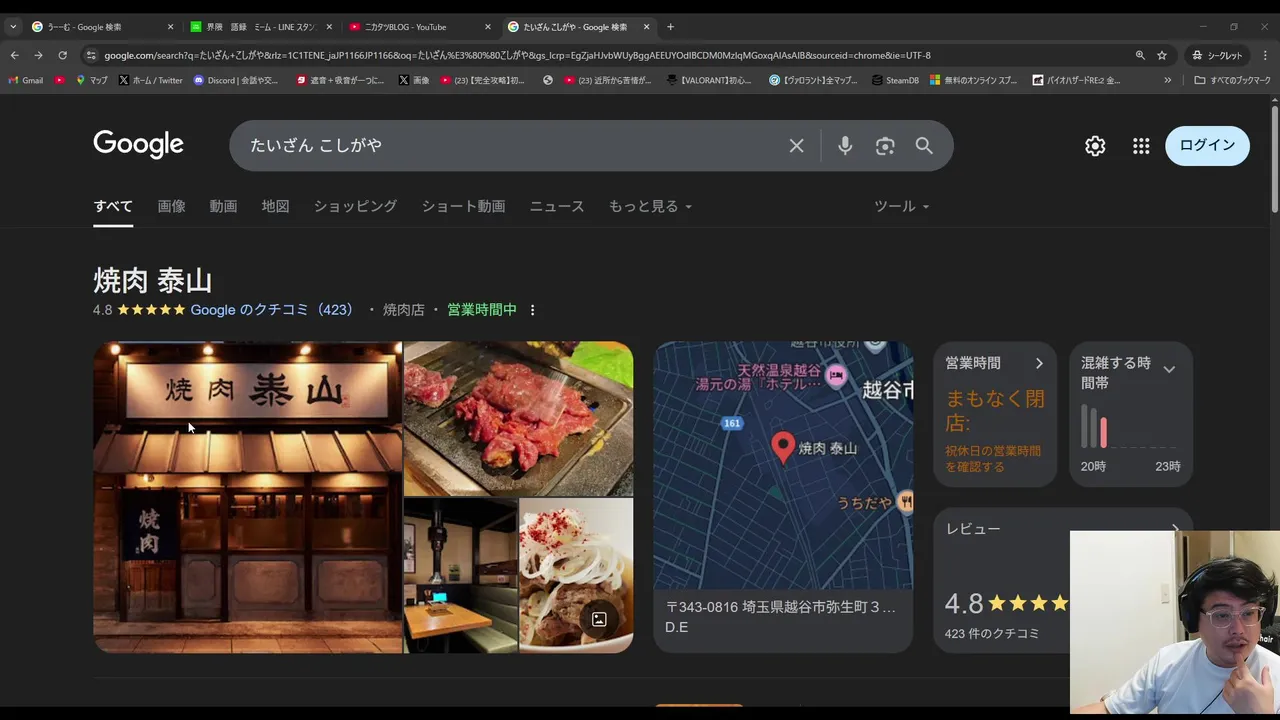Open photo gallery icon on food thumbnail
The height and width of the screenshot is (720, 1280).
click(x=599, y=619)
